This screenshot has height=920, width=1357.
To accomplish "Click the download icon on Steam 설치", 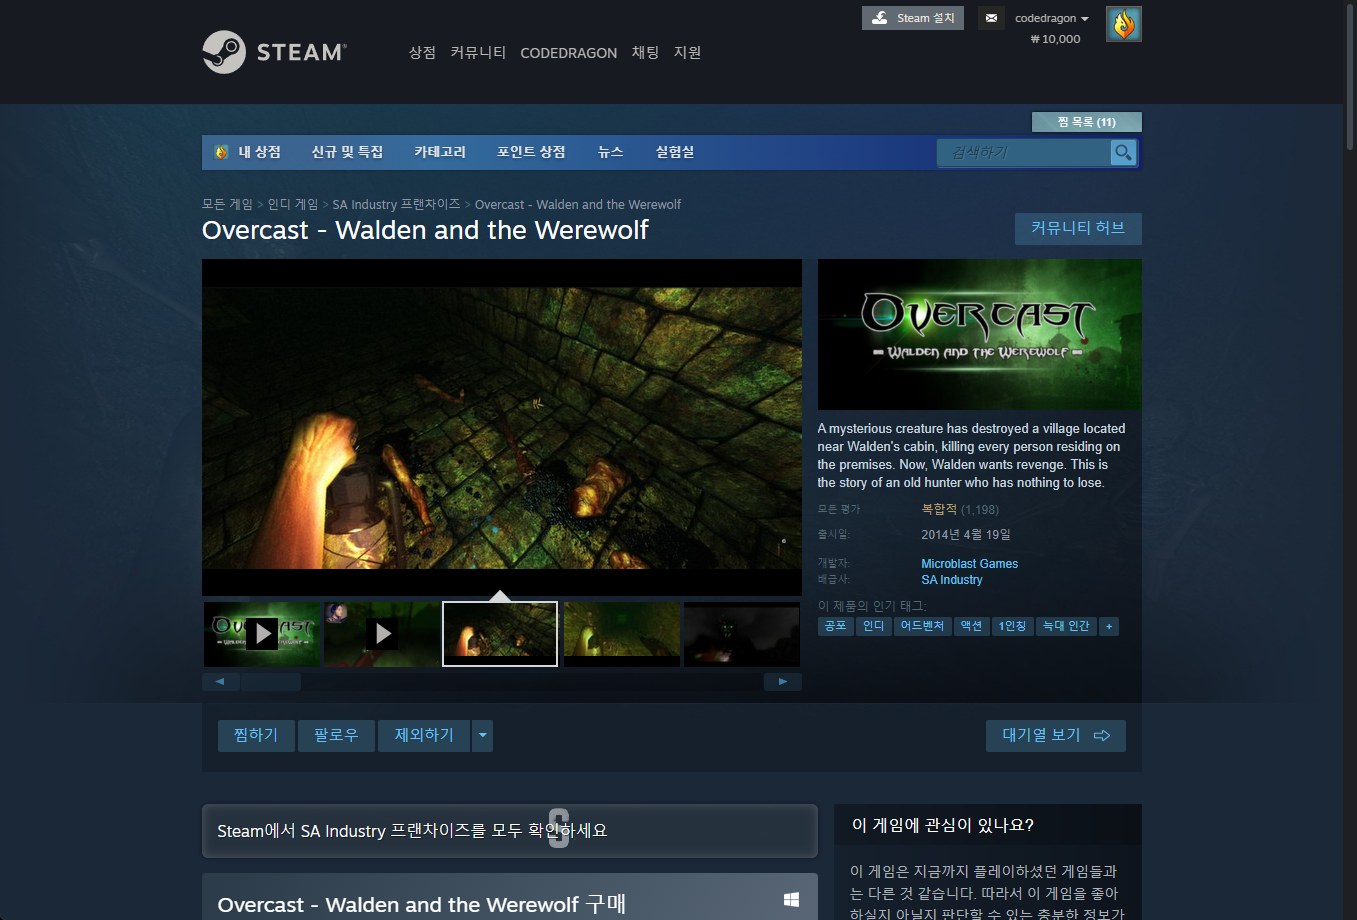I will click(880, 18).
